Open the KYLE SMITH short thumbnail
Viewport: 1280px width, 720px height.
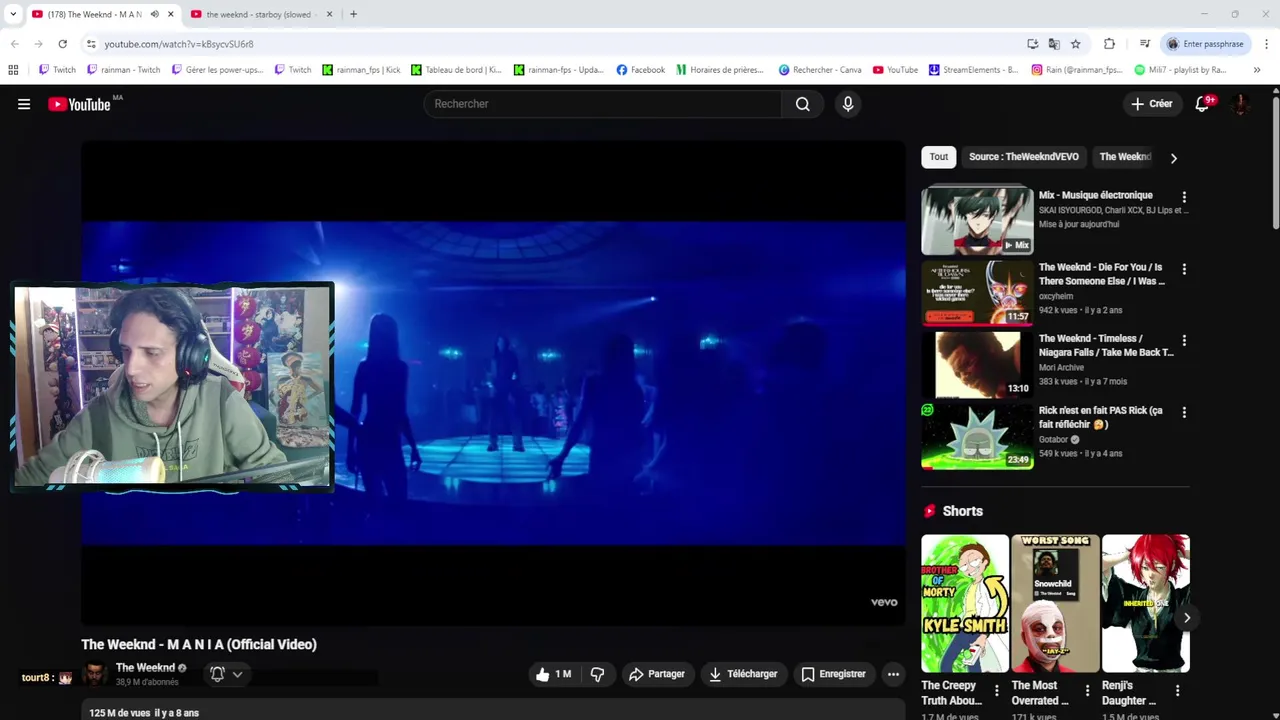click(x=965, y=603)
